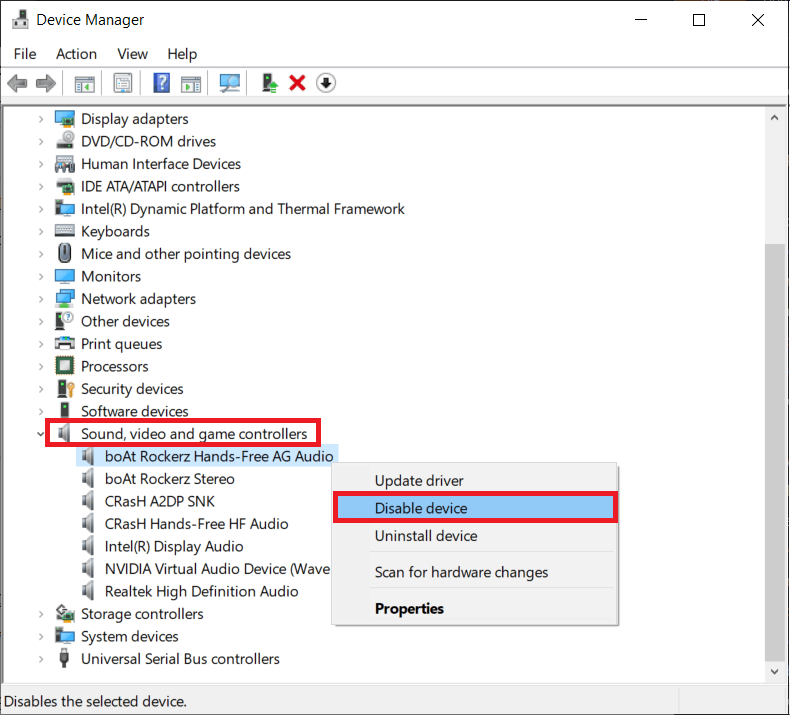Click the scrollbar down arrow
The height and width of the screenshot is (715, 790).
tap(774, 671)
